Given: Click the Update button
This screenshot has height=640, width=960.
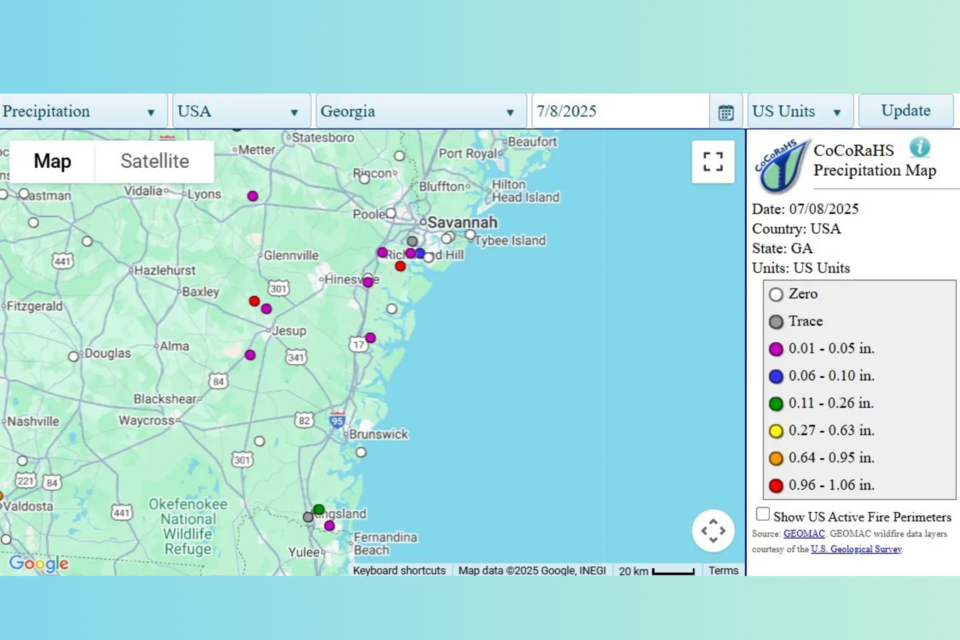Looking at the screenshot, I should [906, 111].
